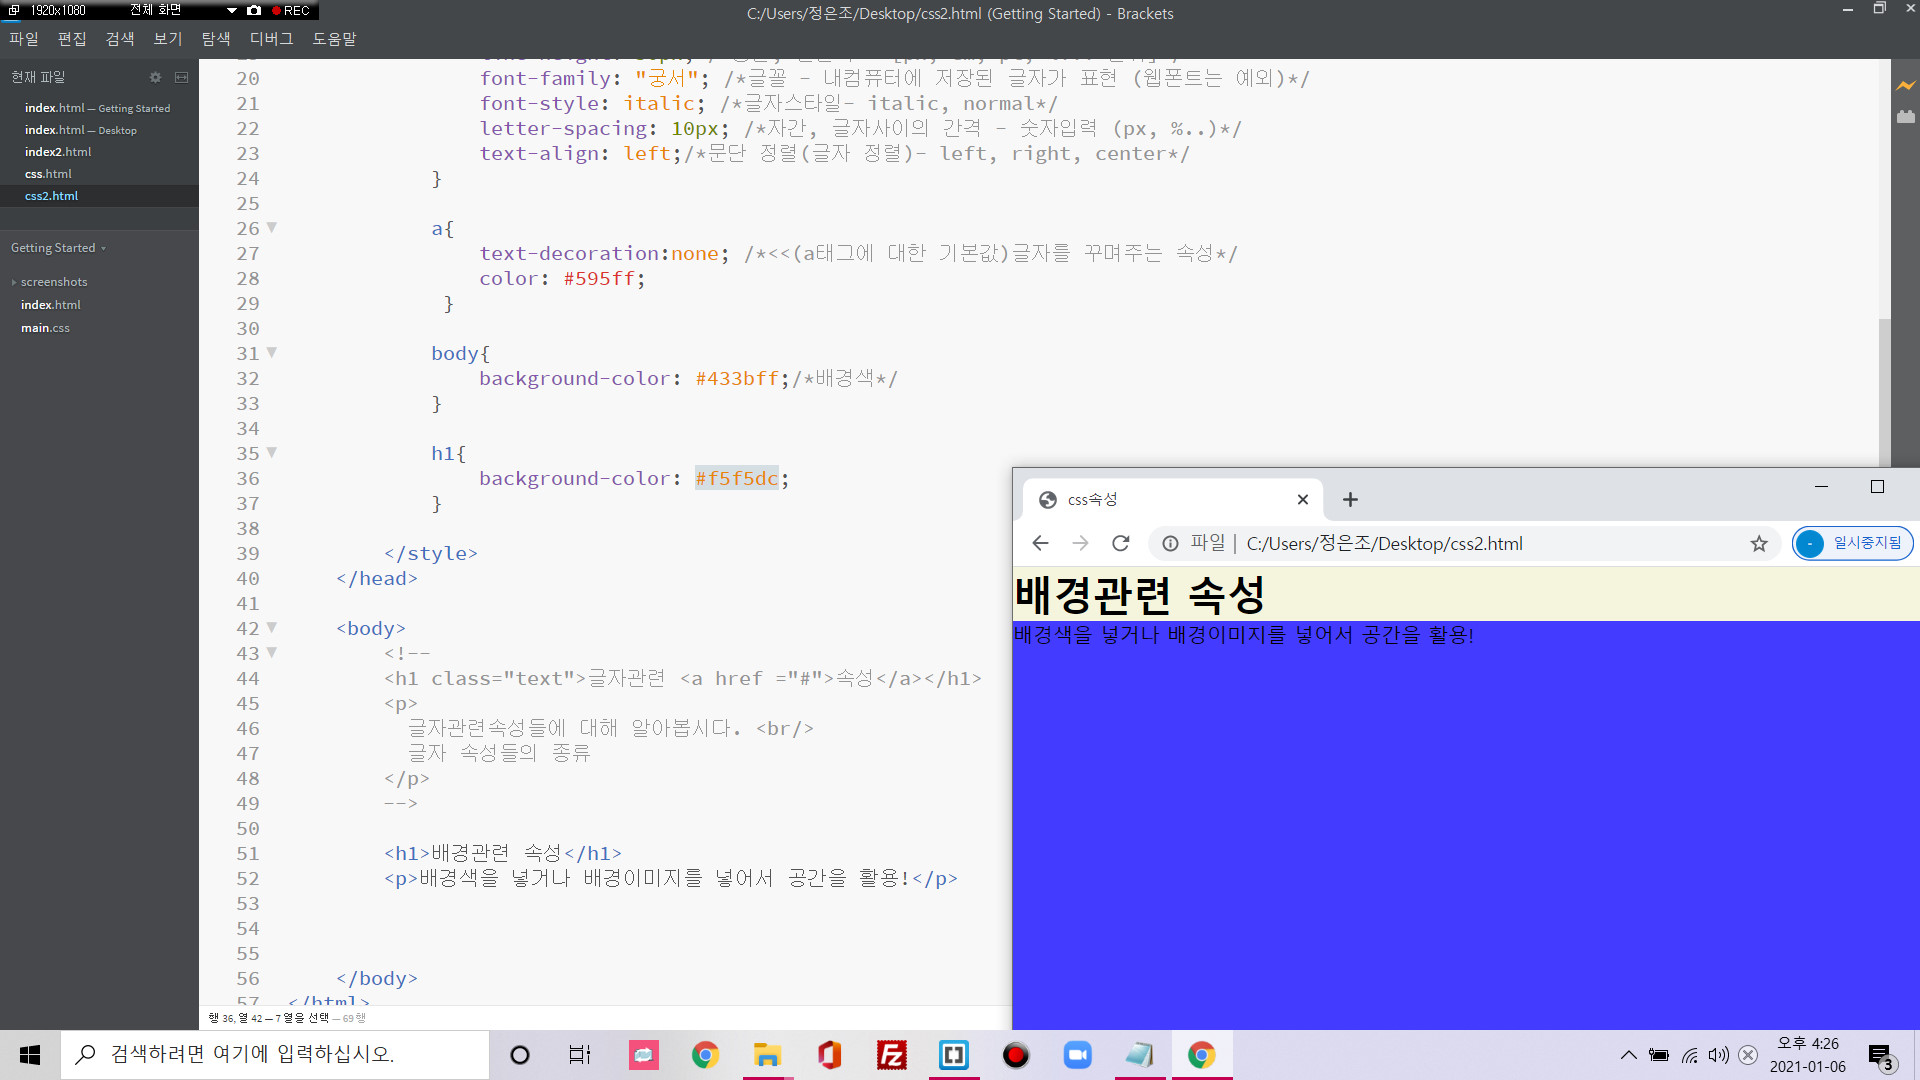Collapse the body rule fold arrow at line 31
Viewport: 1920px width, 1080px height.
pos(272,352)
